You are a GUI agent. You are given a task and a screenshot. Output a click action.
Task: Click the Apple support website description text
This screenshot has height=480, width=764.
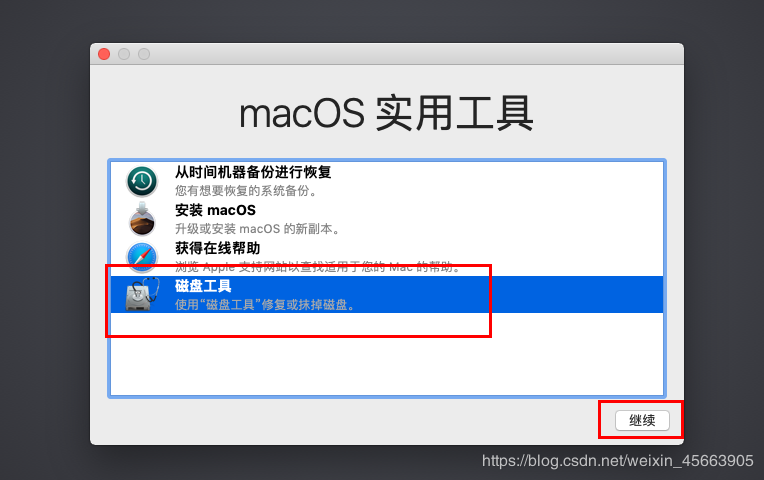point(318,267)
